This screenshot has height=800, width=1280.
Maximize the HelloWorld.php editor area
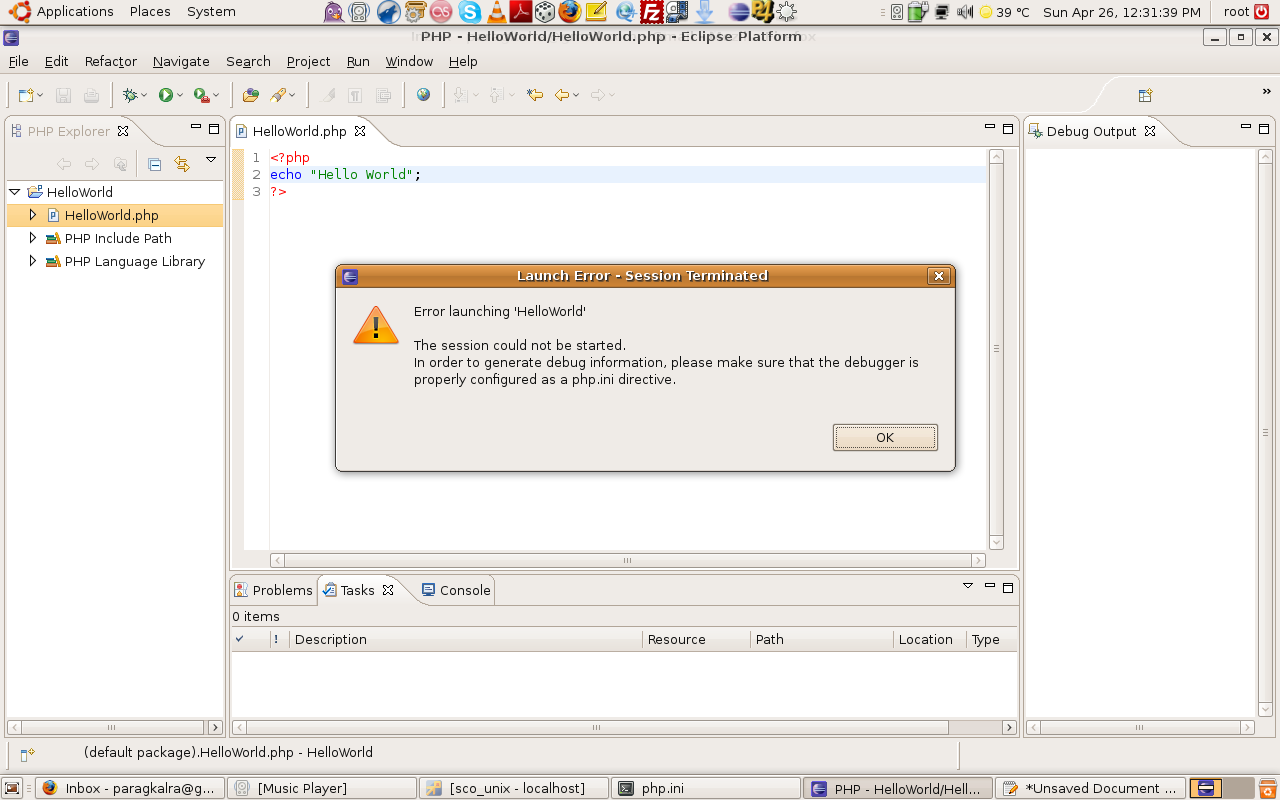[x=1008, y=129]
